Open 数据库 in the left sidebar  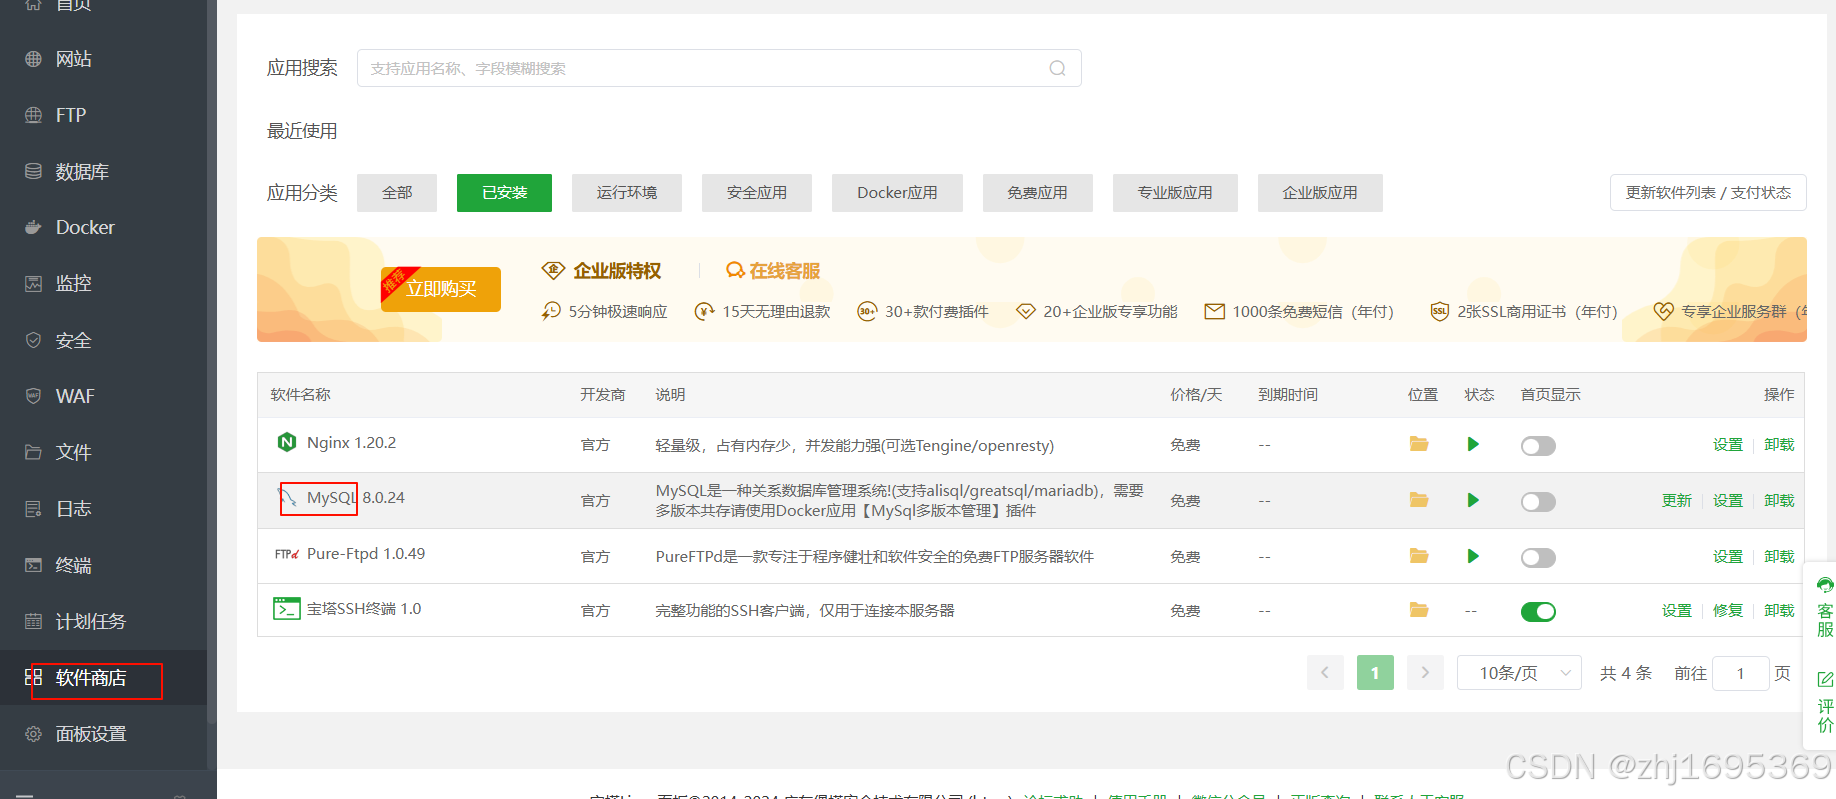(82, 172)
